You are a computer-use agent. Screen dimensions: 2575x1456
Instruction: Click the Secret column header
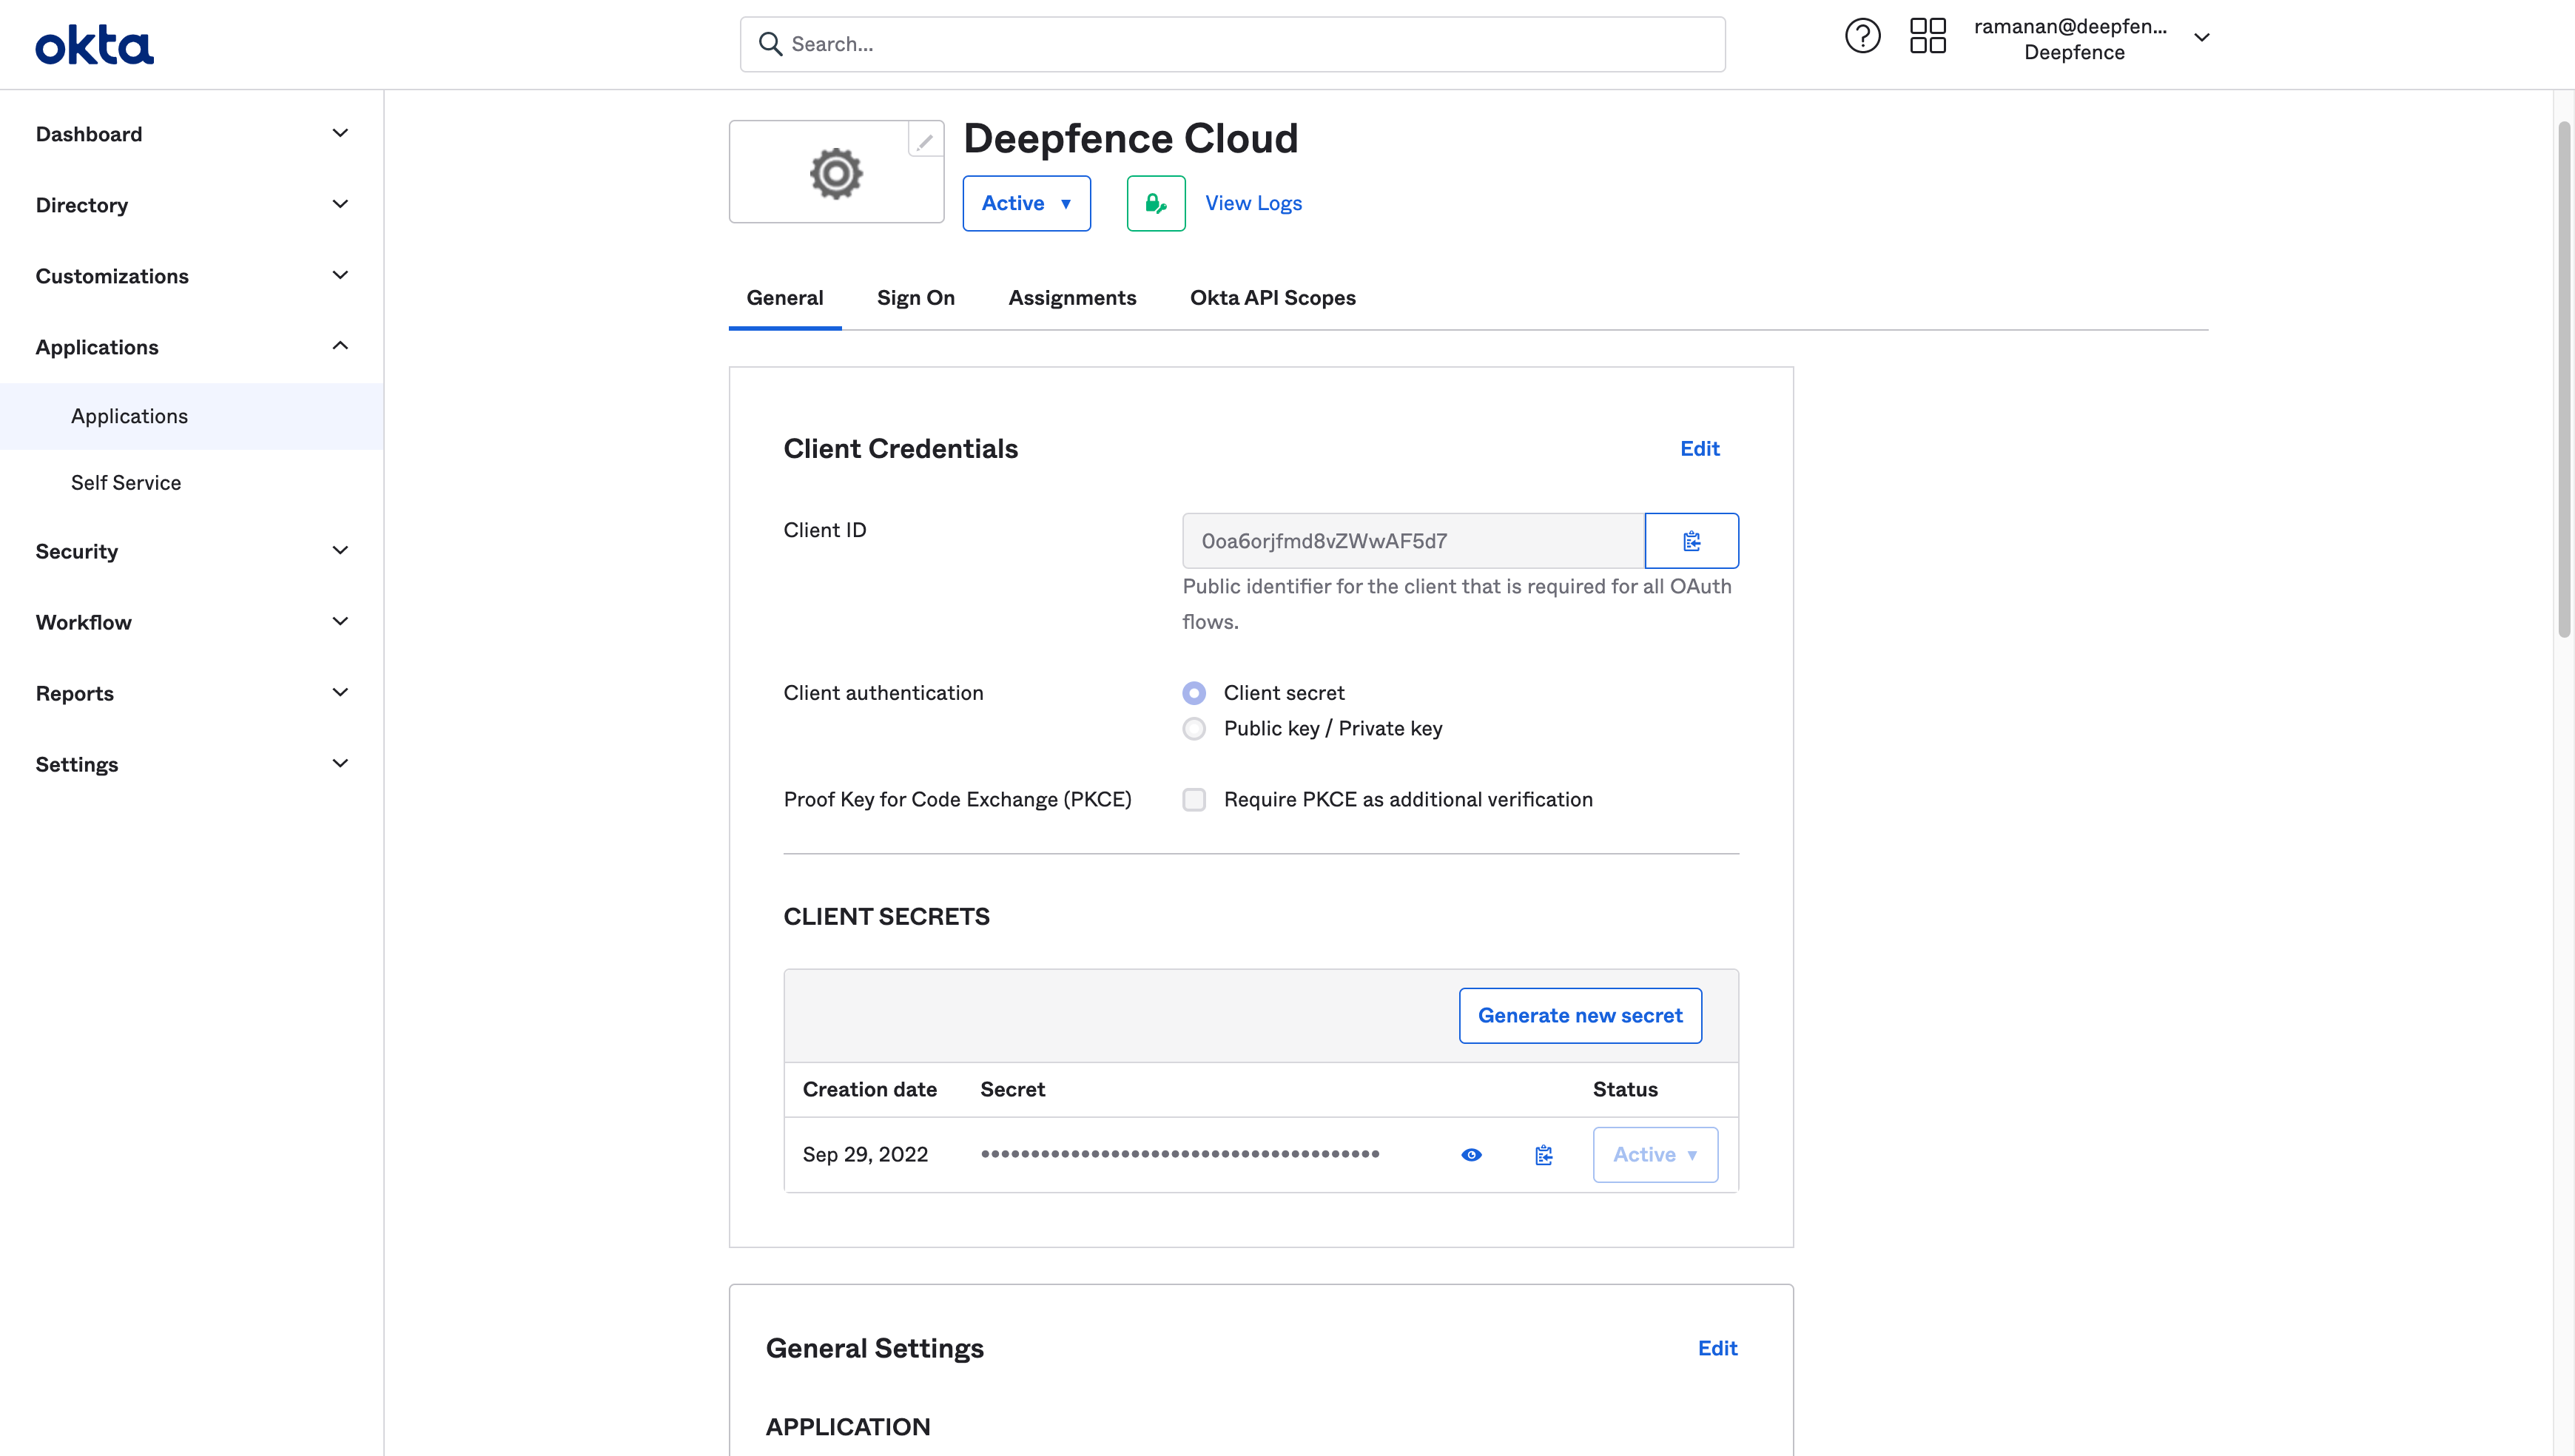[x=1012, y=1090]
